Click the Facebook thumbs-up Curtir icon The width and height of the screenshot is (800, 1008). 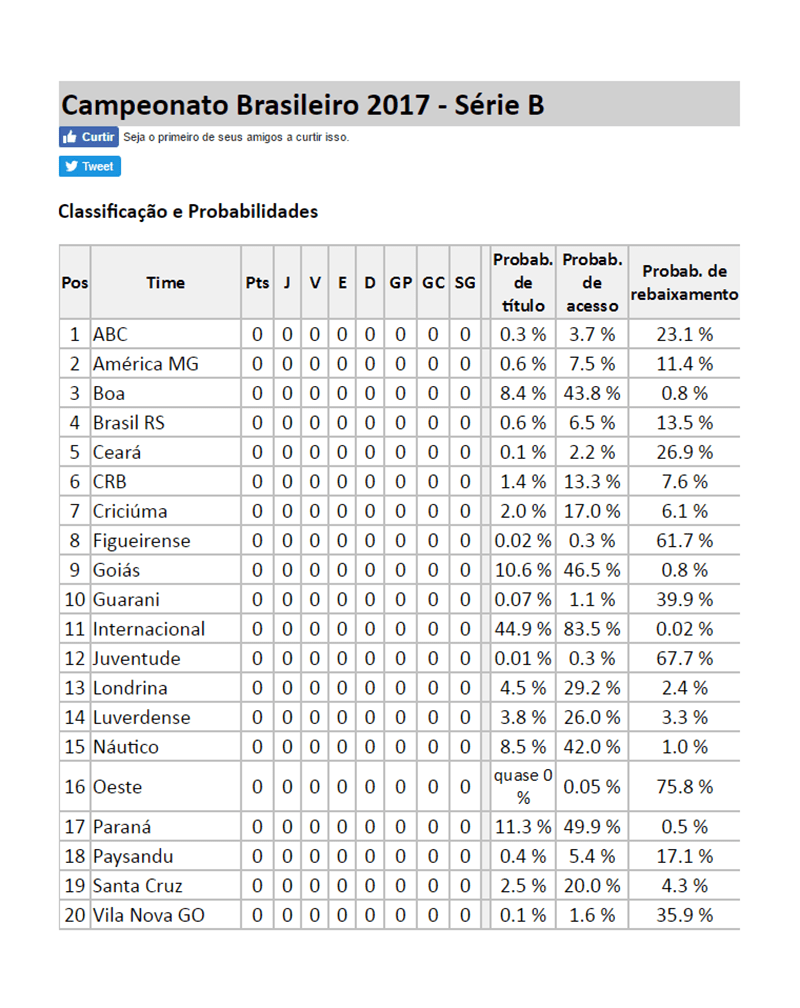pos(70,137)
